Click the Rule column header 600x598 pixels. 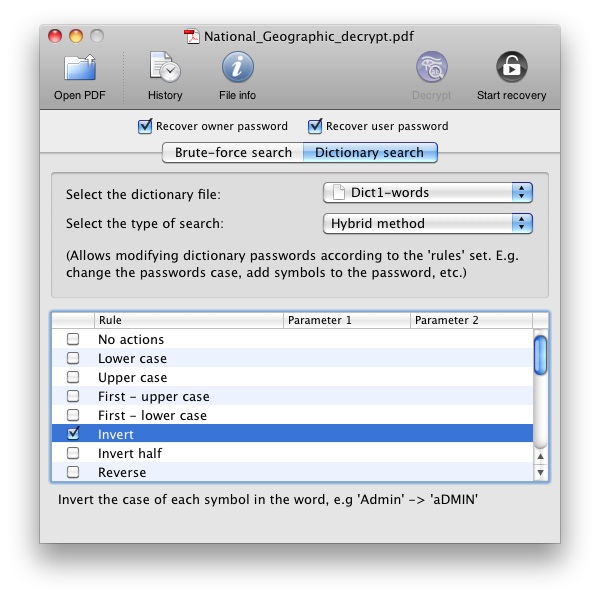tap(188, 321)
